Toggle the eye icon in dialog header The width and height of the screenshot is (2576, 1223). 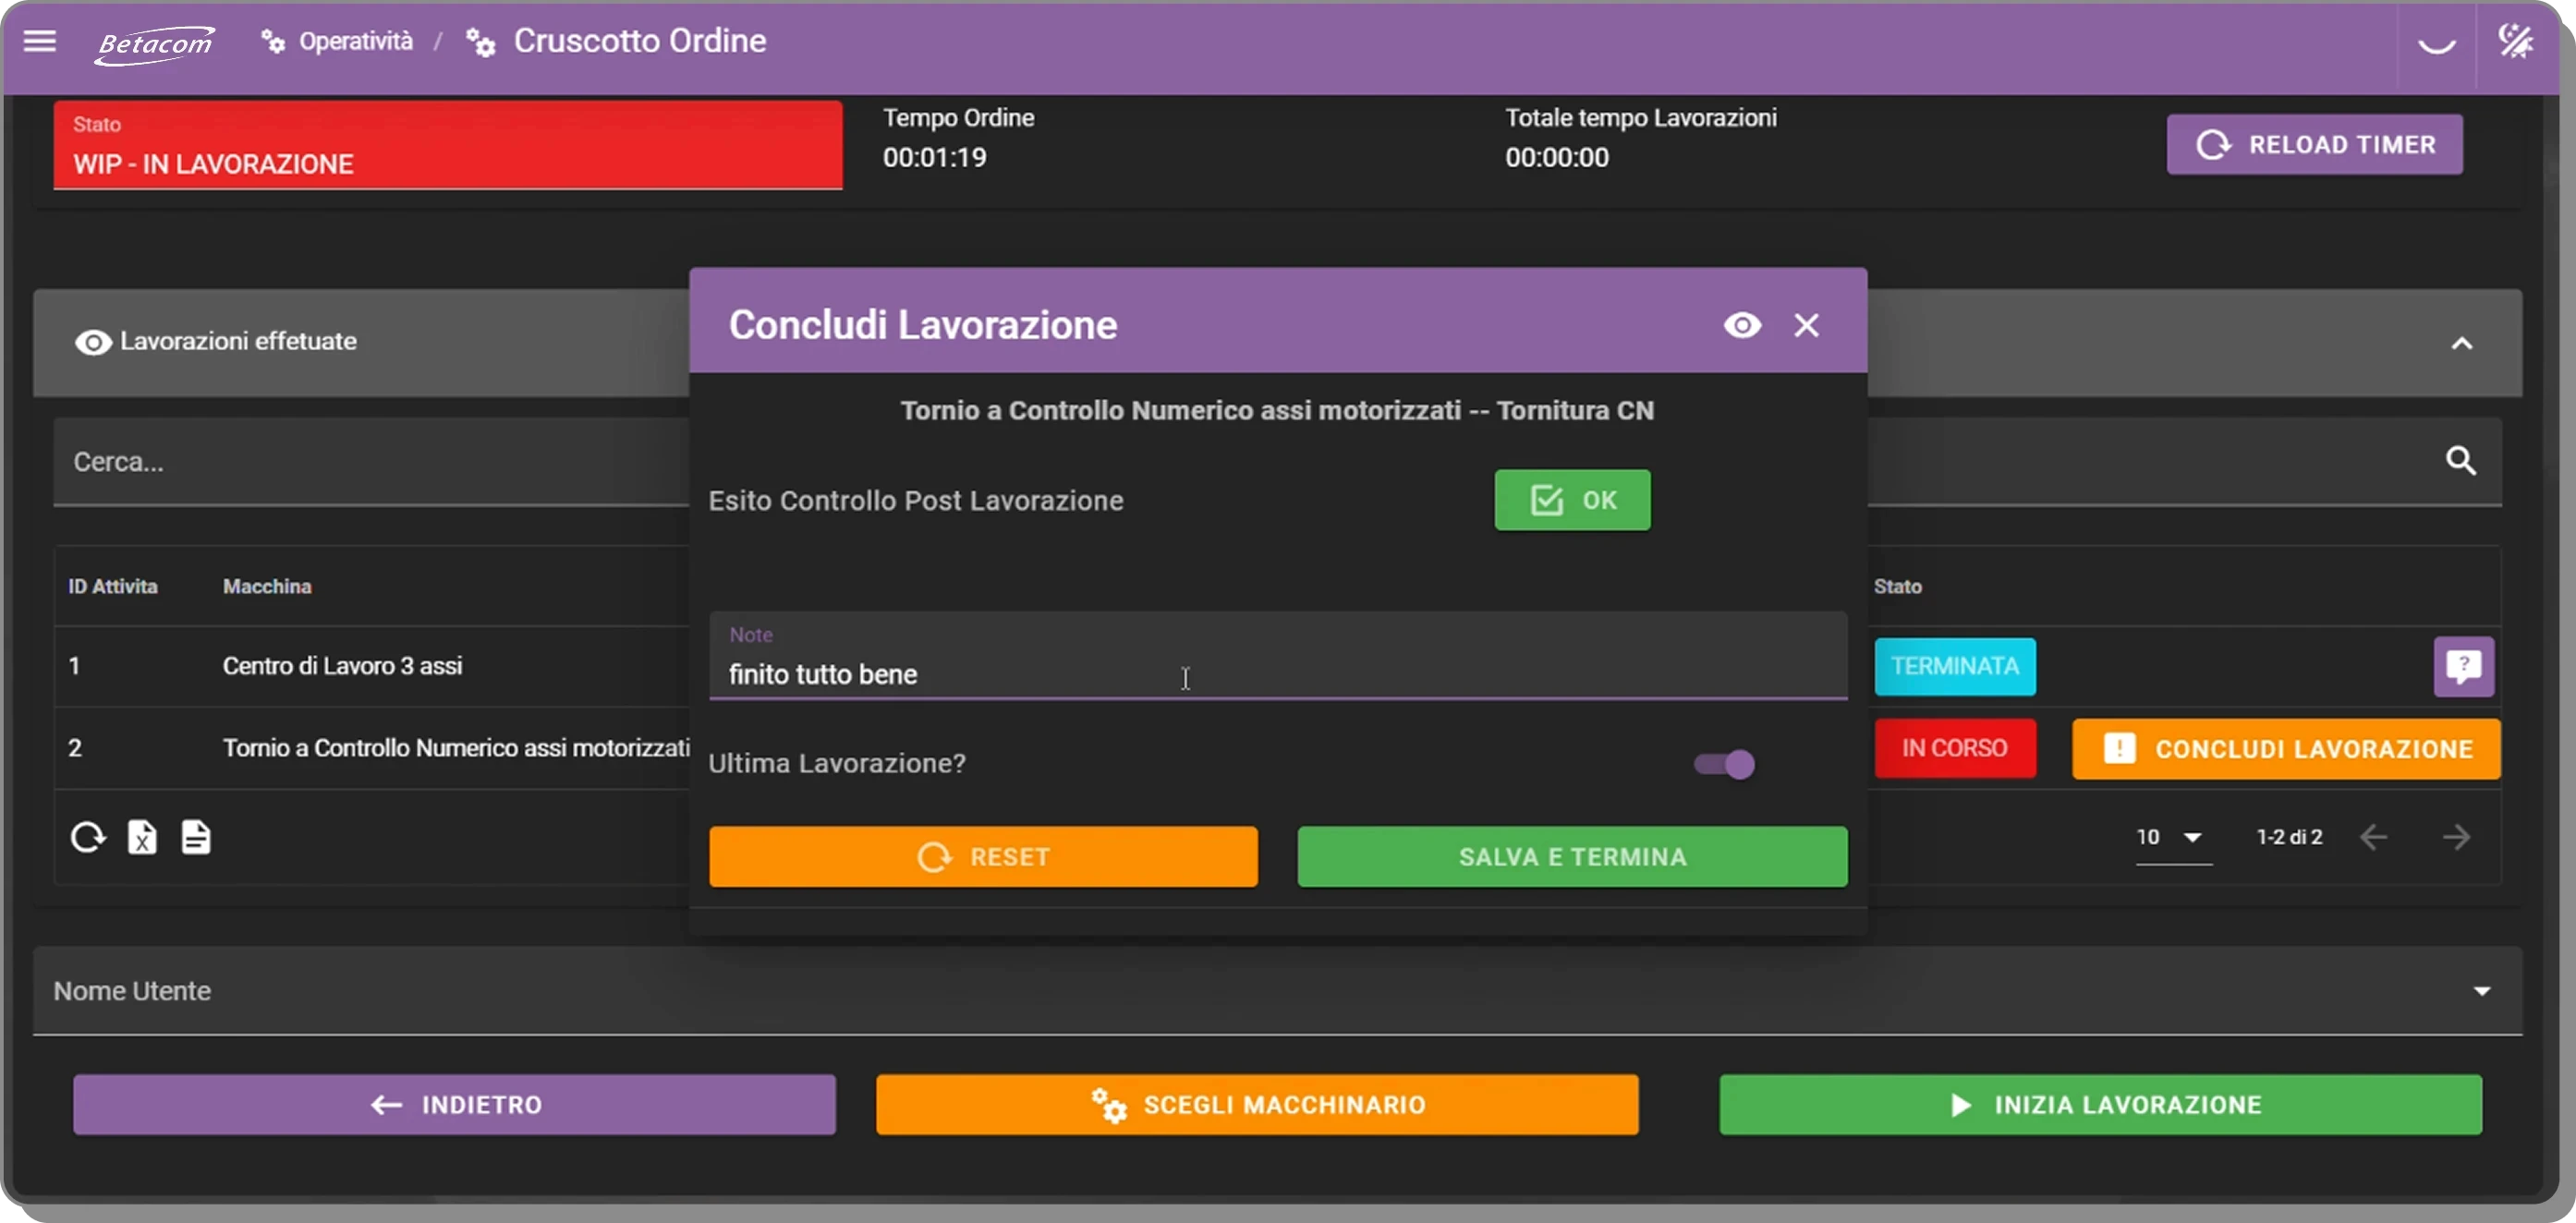click(x=1742, y=325)
